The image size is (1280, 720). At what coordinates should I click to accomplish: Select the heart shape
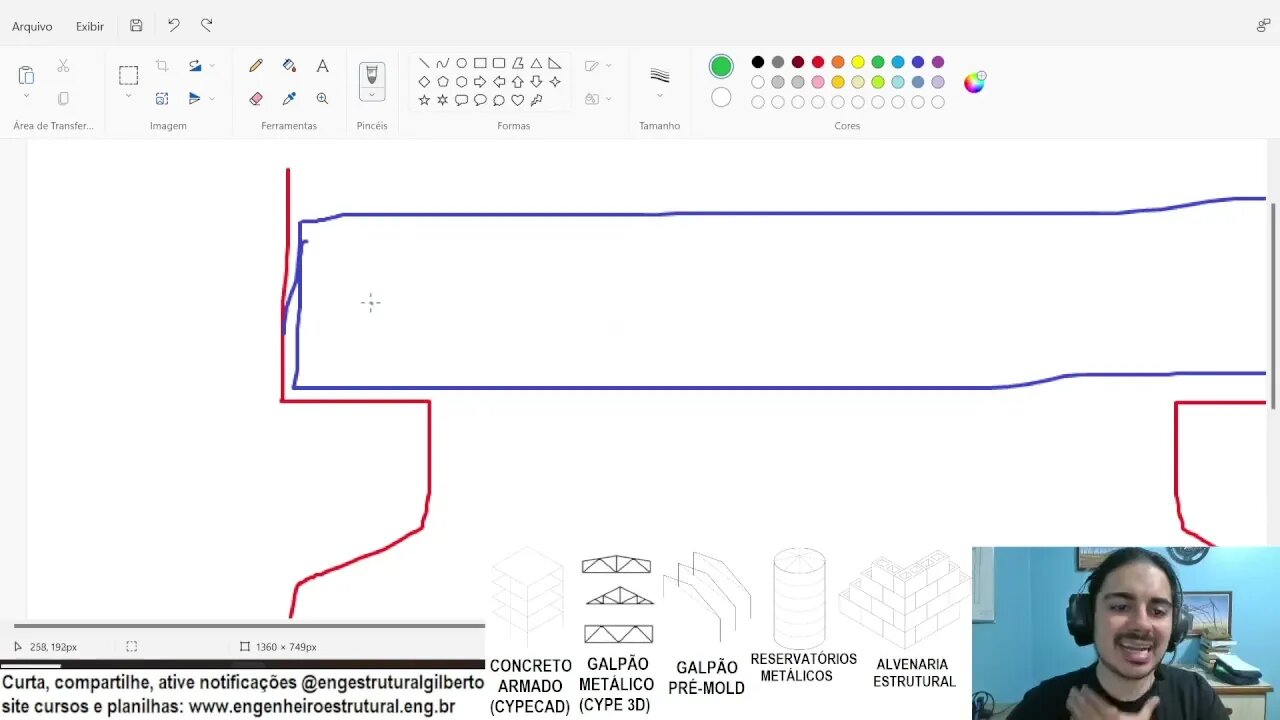[517, 100]
